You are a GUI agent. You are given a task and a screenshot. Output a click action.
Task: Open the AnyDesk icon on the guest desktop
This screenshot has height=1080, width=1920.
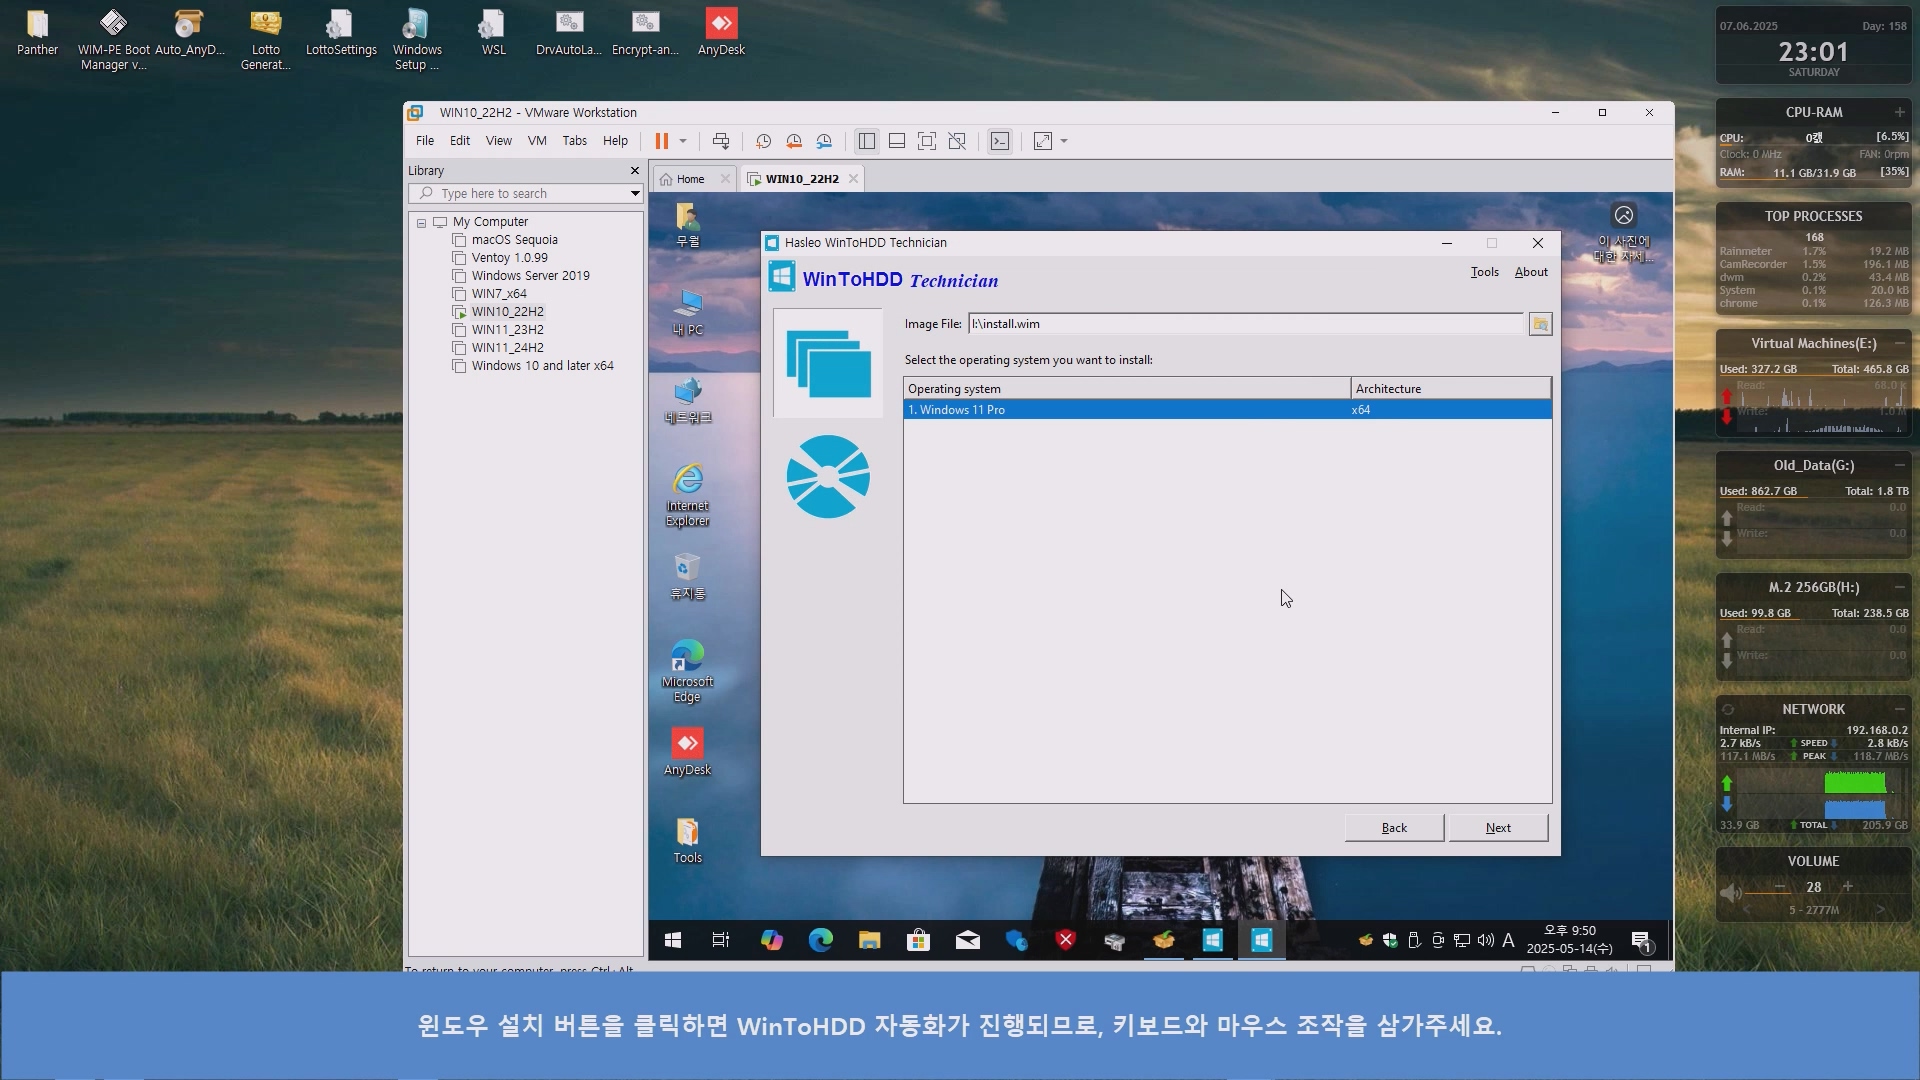click(x=688, y=751)
